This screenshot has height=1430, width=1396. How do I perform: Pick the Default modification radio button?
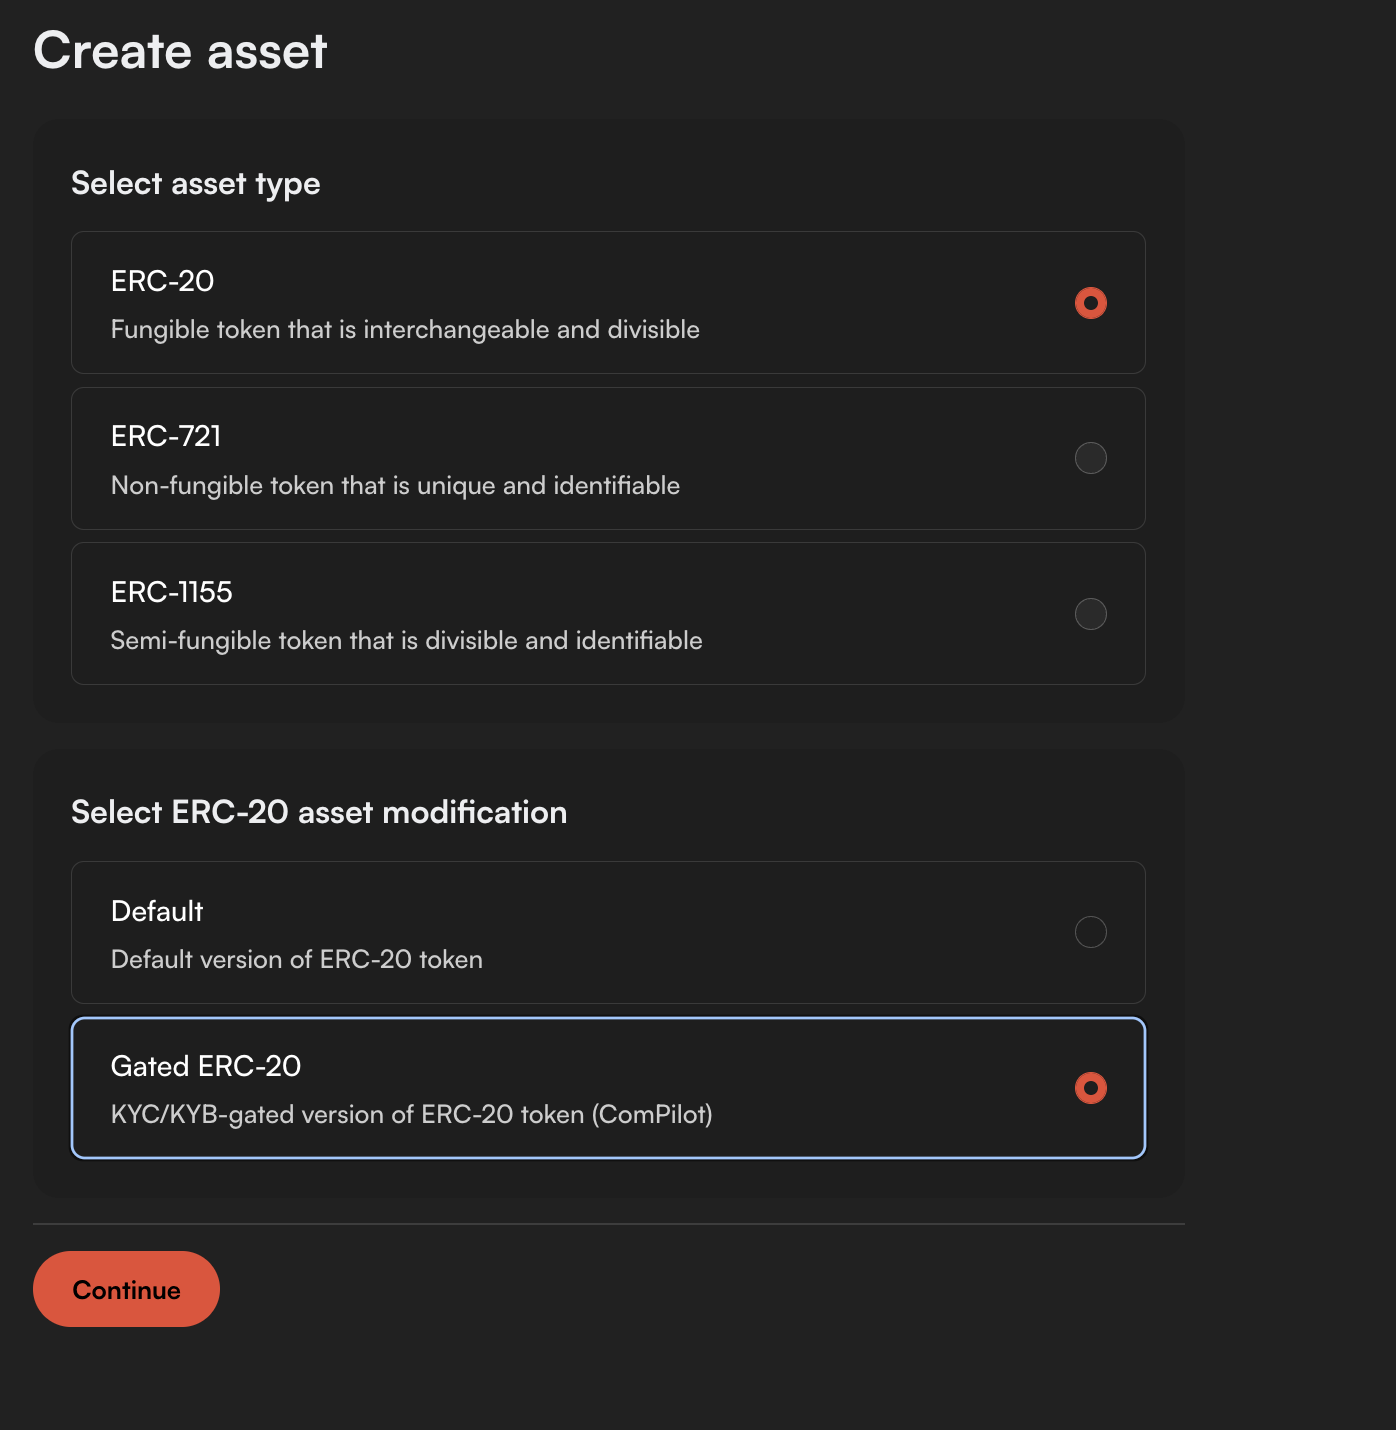[x=1090, y=932]
